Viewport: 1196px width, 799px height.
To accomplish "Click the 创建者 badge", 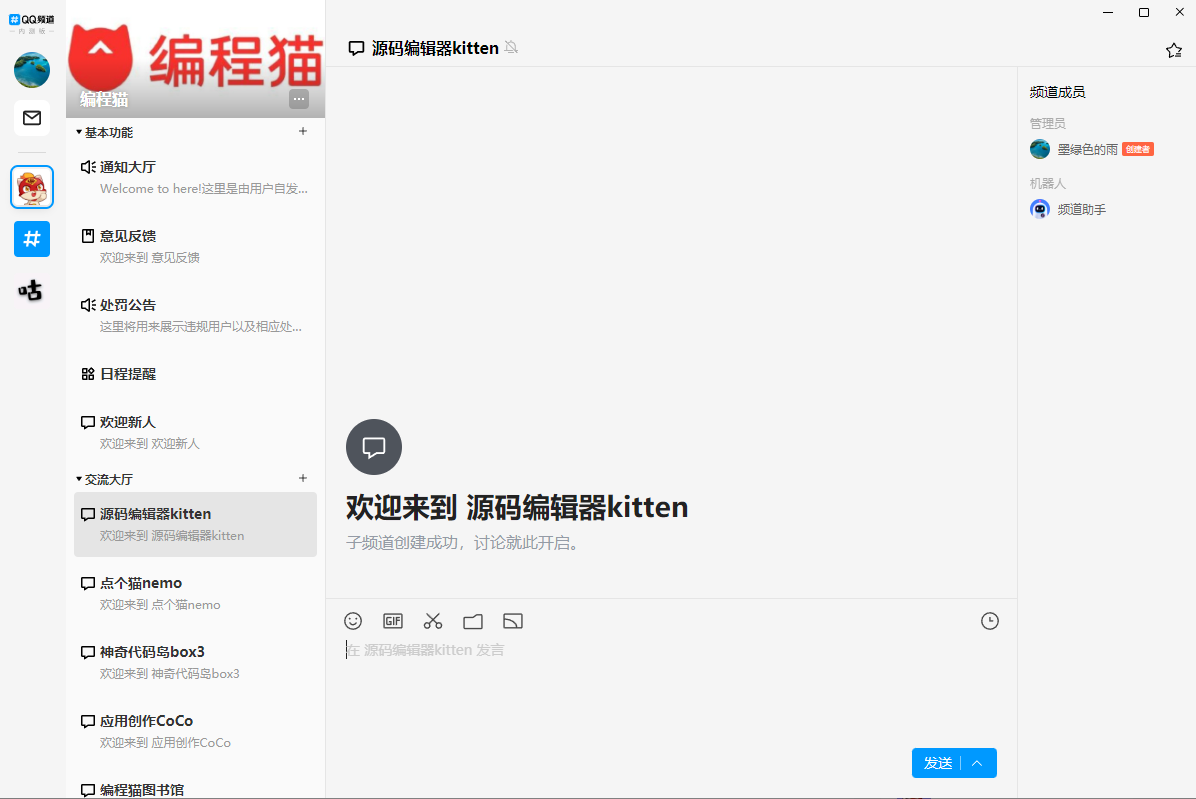I will click(1138, 149).
